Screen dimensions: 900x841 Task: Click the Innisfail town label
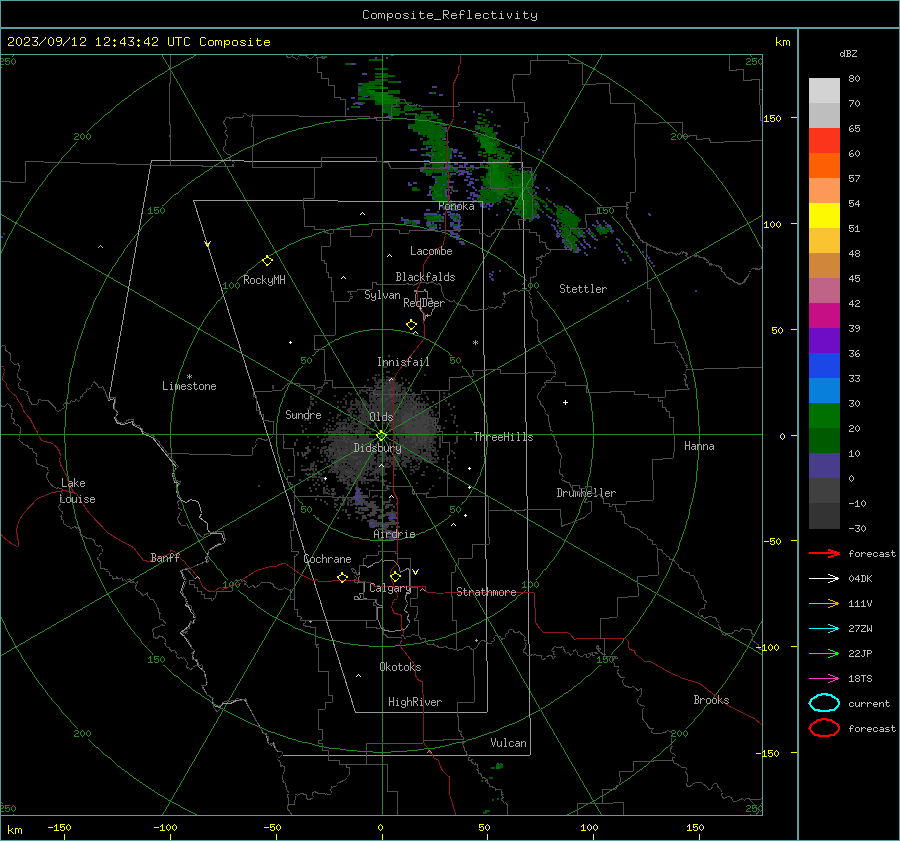[x=403, y=362]
